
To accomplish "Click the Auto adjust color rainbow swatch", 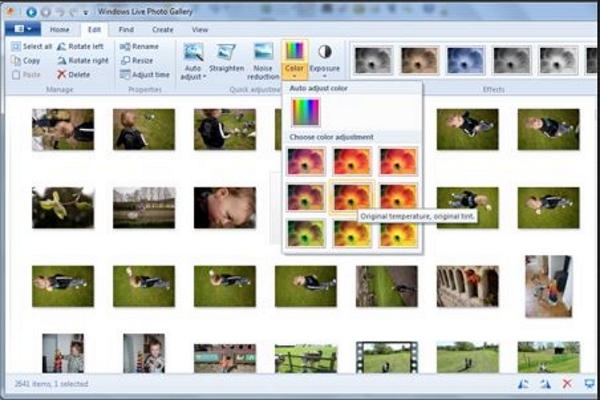I will (x=306, y=112).
